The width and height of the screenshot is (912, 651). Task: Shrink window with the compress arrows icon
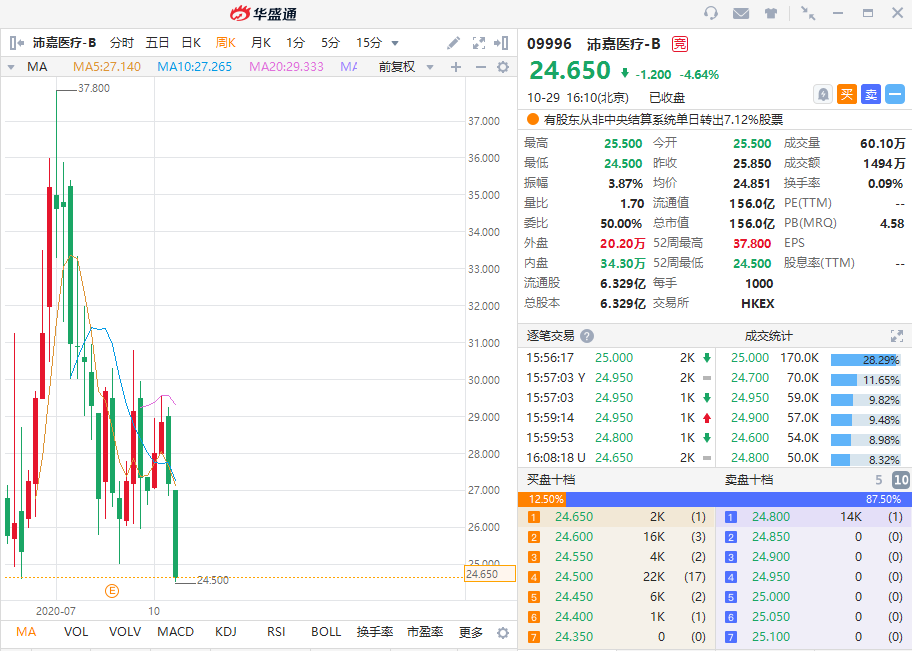coord(808,13)
